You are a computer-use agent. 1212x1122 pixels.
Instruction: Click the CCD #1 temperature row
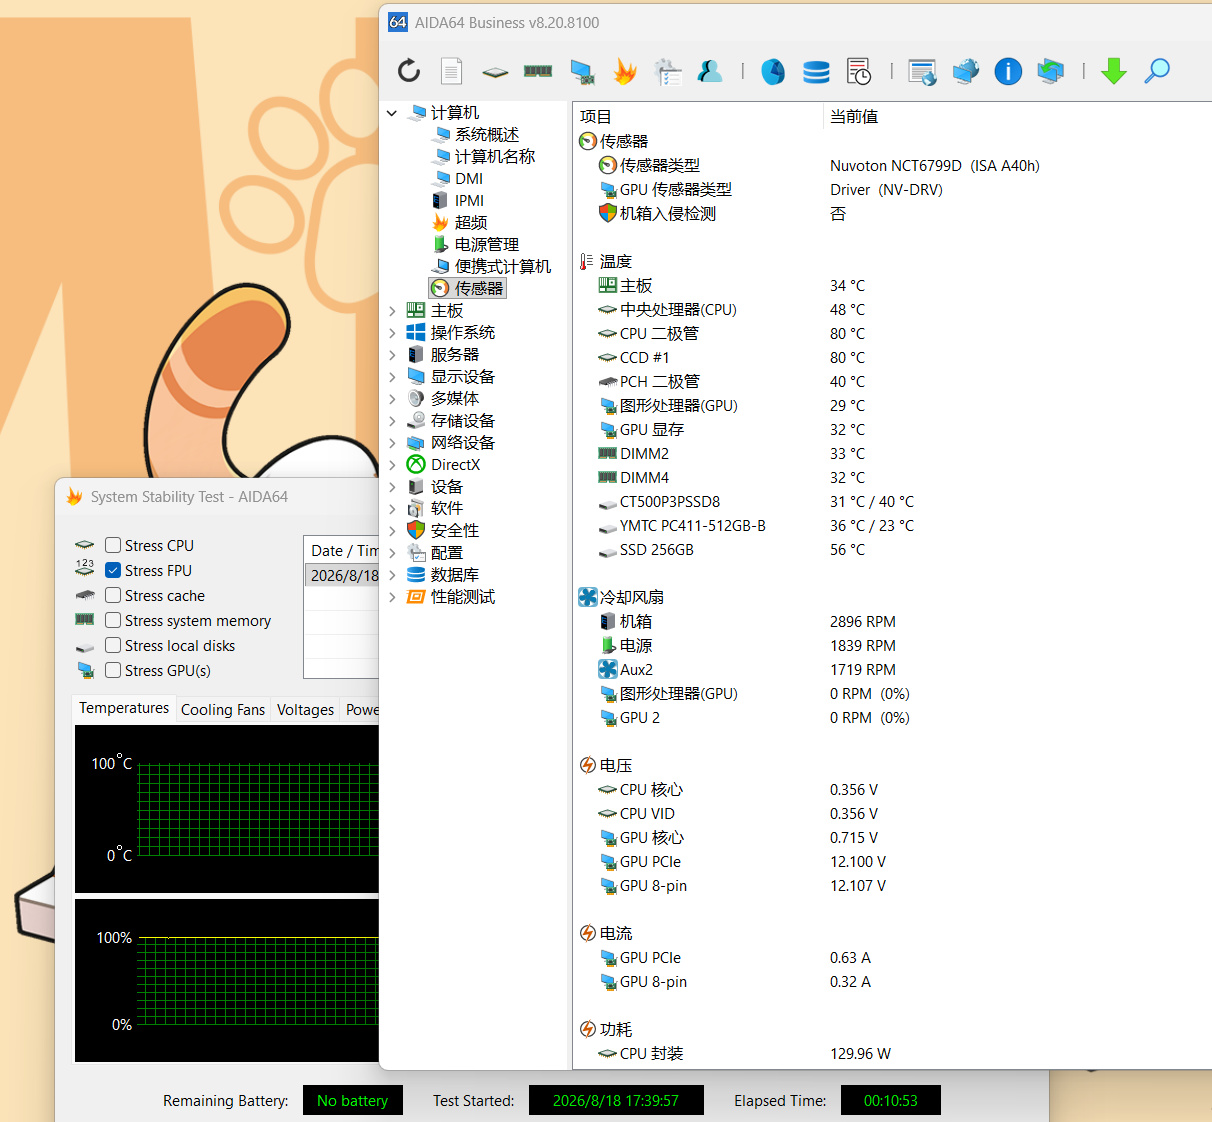pos(891,357)
